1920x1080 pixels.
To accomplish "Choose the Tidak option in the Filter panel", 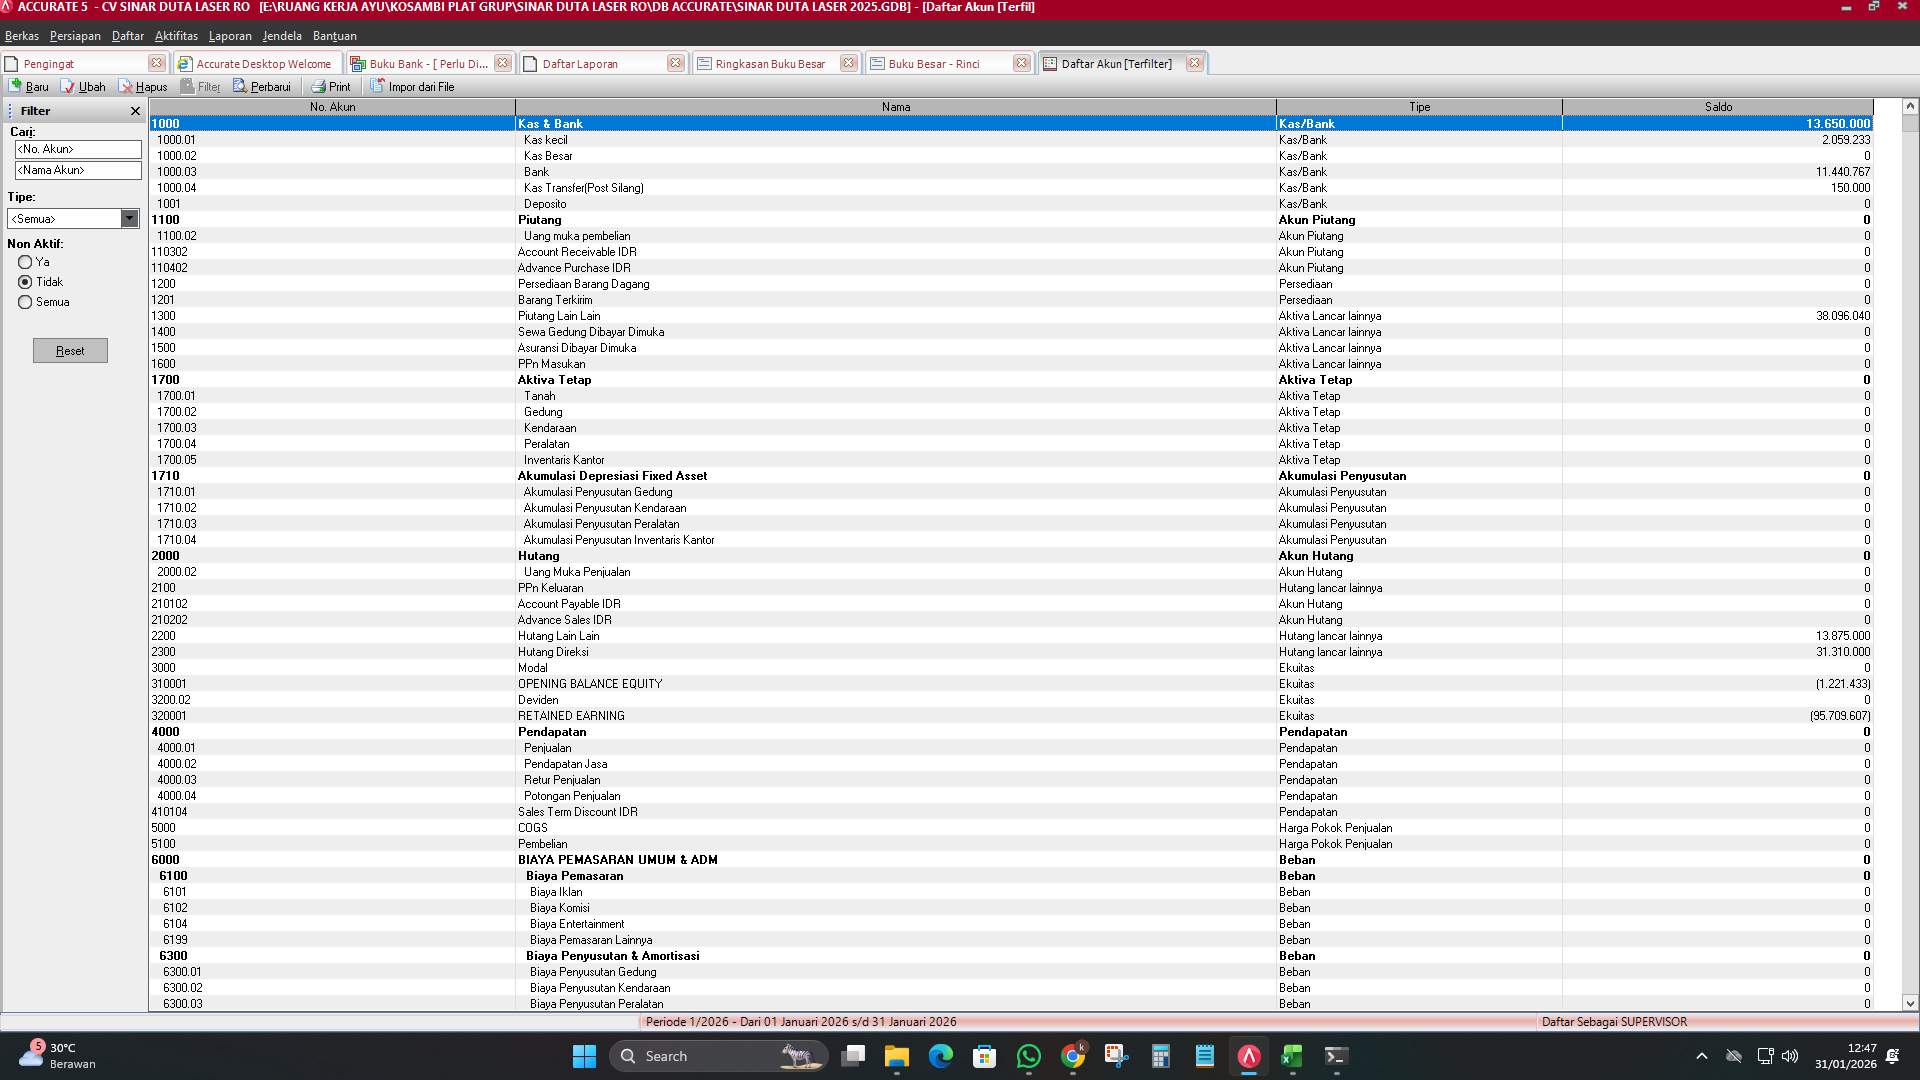I will [24, 282].
